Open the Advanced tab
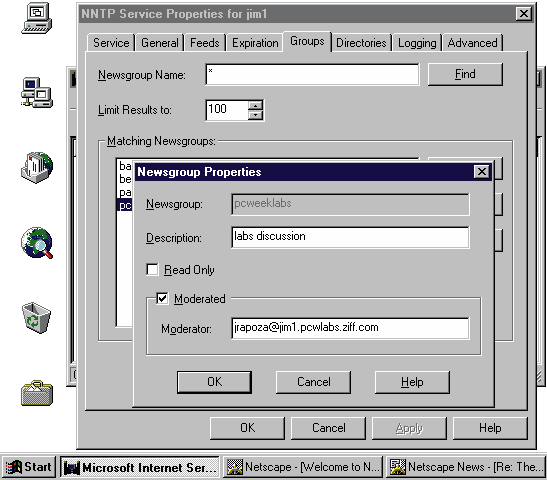547x480 pixels. [472, 43]
